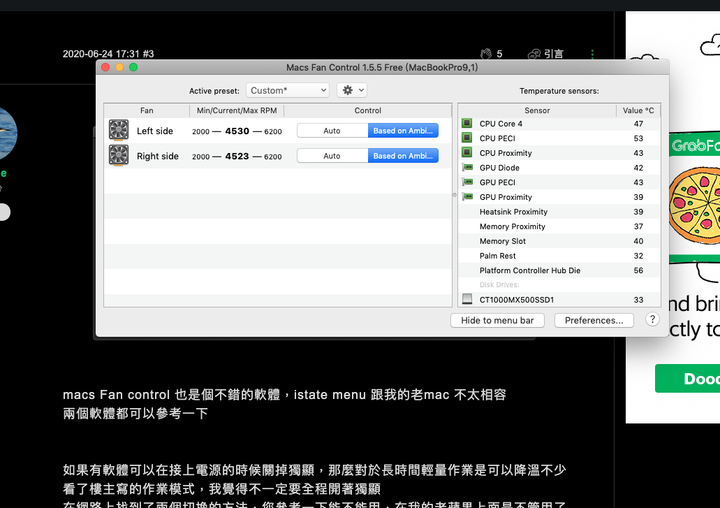Viewport: 720px width, 508px height.
Task: Click Right side current RPM 4523
Action: 237,156
